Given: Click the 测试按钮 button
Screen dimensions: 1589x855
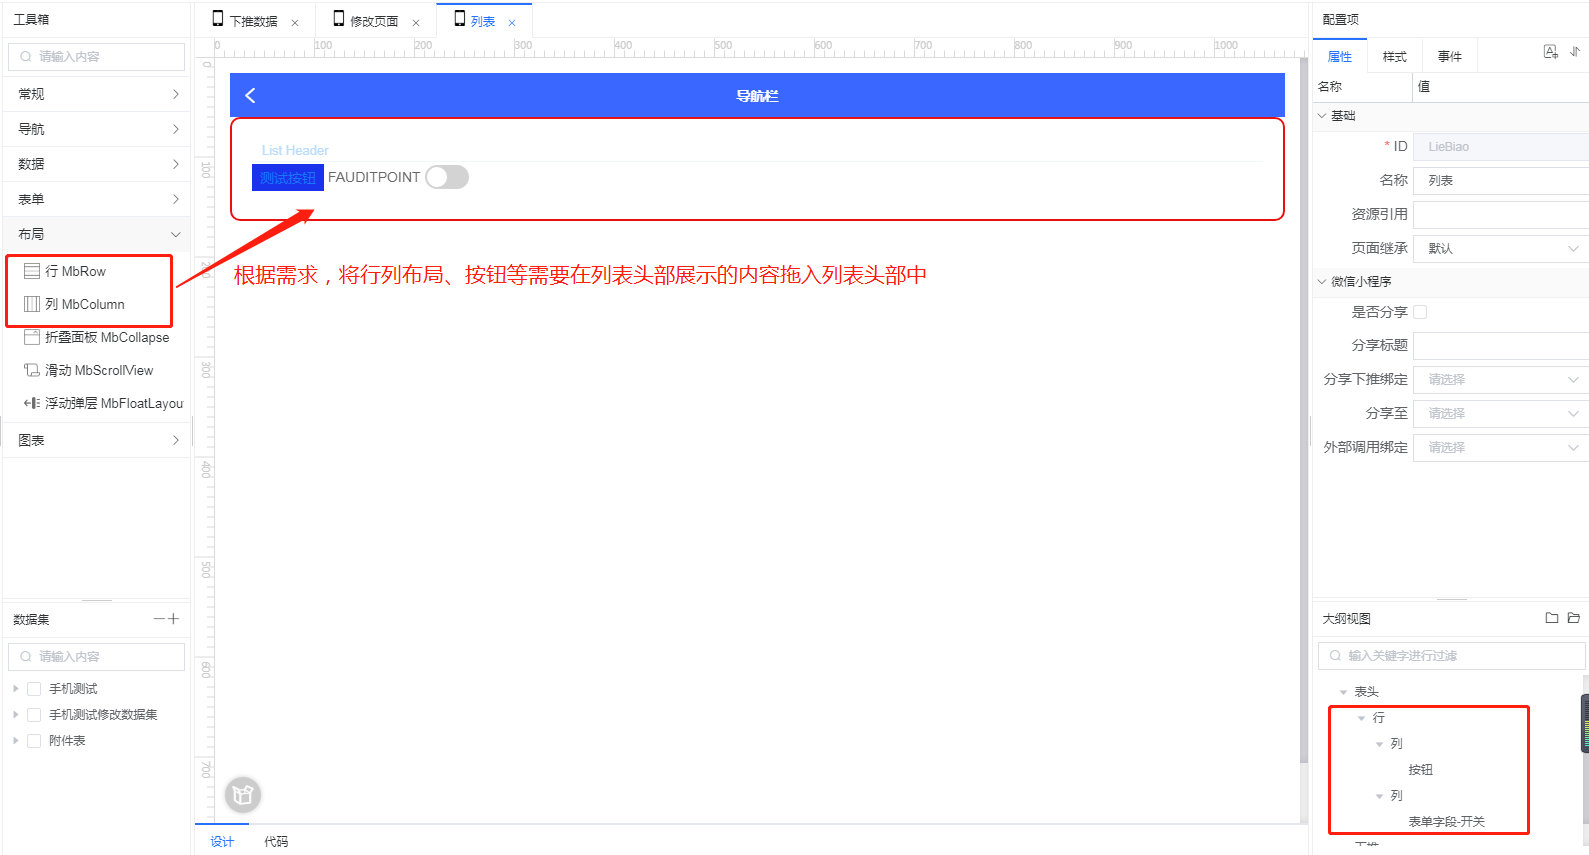Looking at the screenshot, I should pos(288,178).
